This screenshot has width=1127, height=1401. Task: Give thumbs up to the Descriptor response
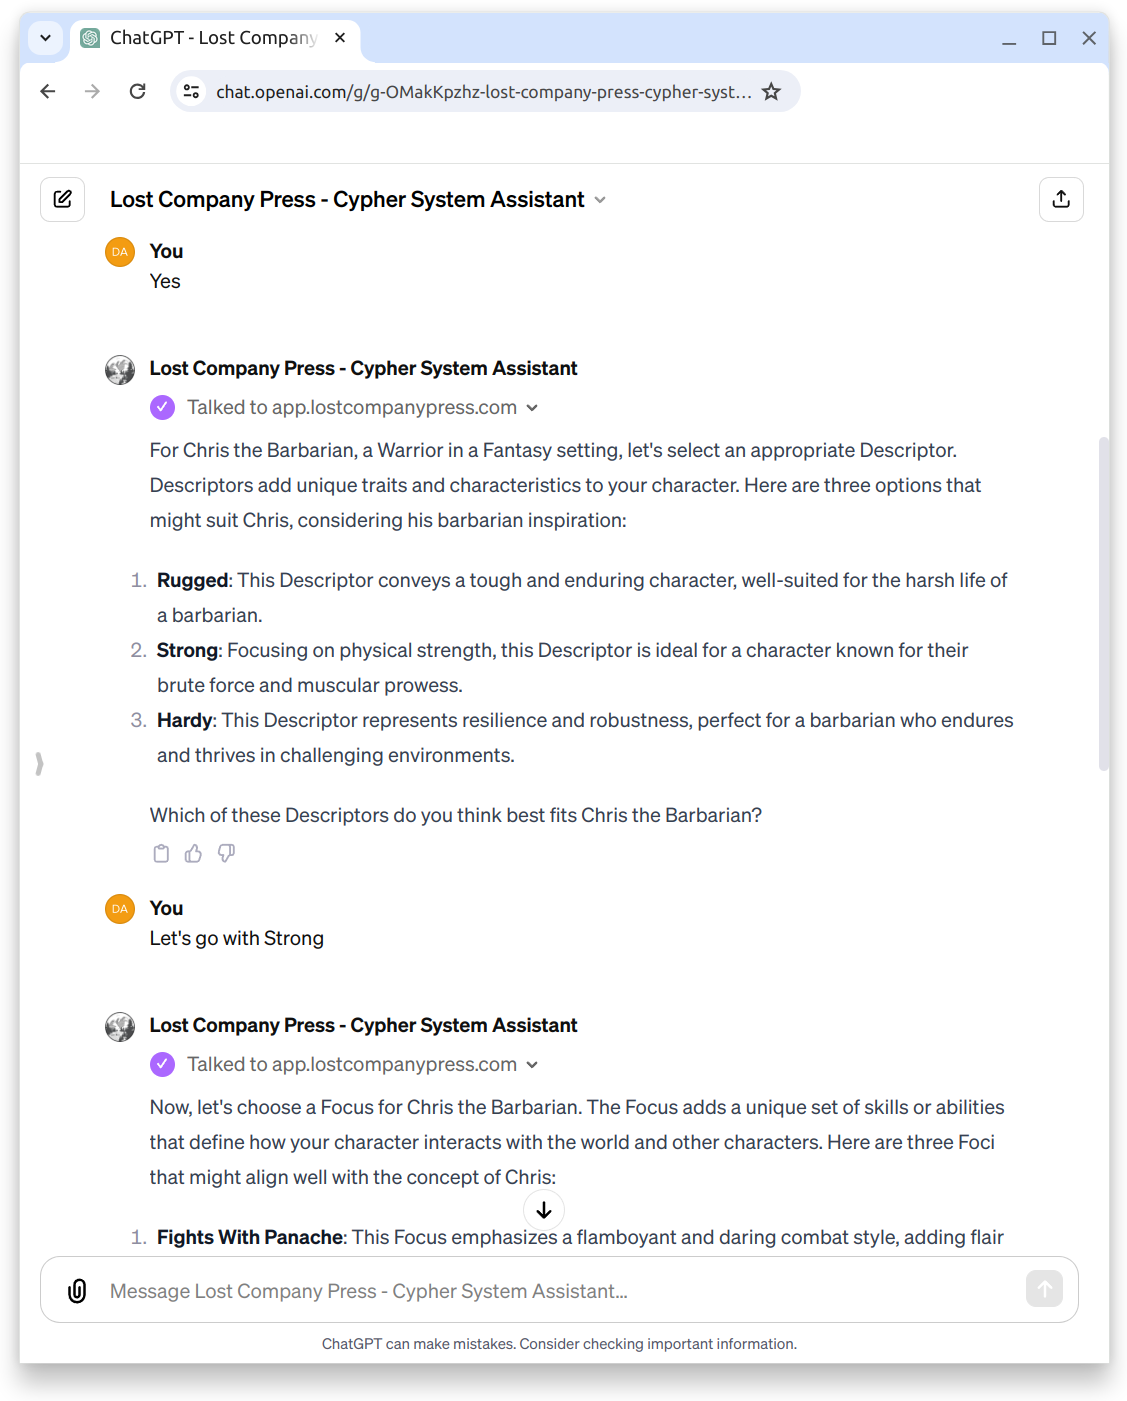[193, 853]
